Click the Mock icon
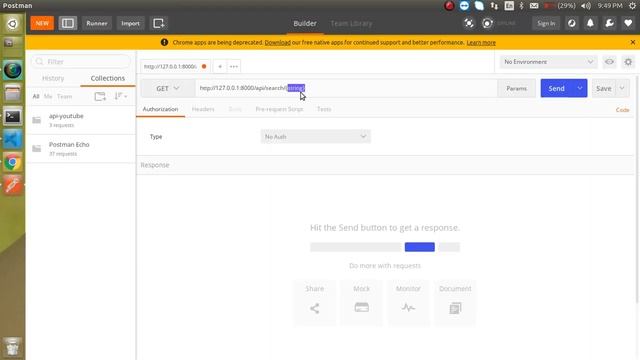 tap(361, 307)
